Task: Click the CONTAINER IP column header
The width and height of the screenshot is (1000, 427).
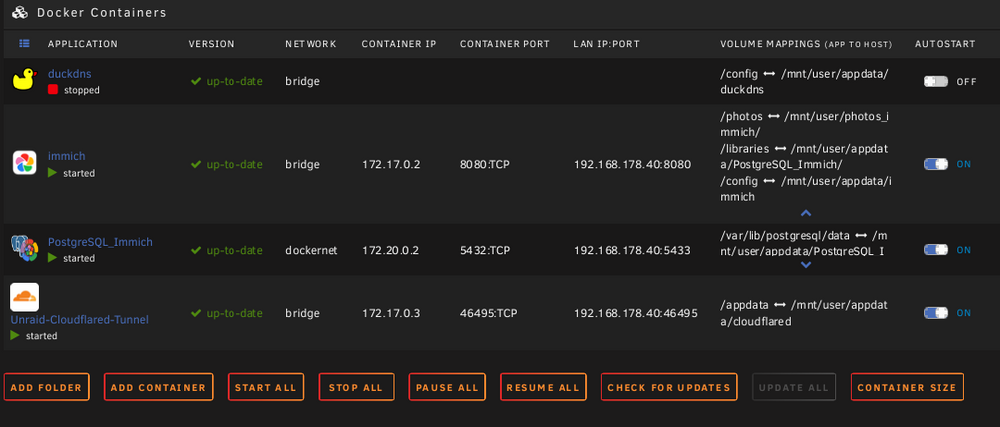Action: click(399, 44)
